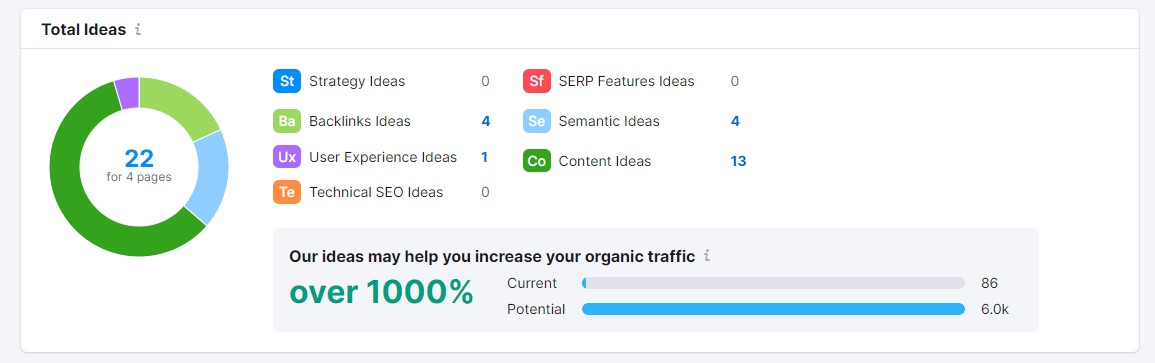Click the orange Te Technical SEO icon
This screenshot has width=1155, height=363.
tap(287, 192)
